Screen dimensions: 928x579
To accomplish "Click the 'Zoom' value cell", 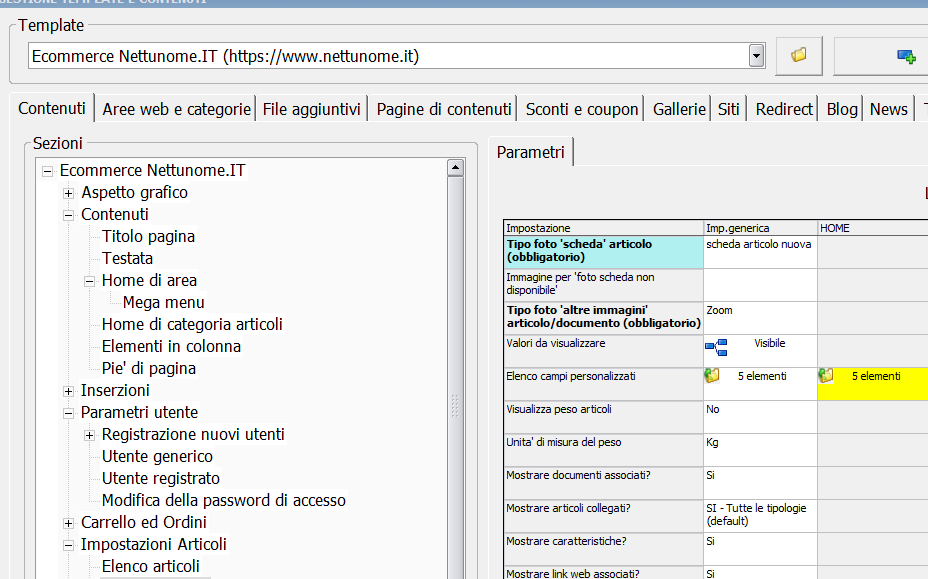I will (761, 319).
